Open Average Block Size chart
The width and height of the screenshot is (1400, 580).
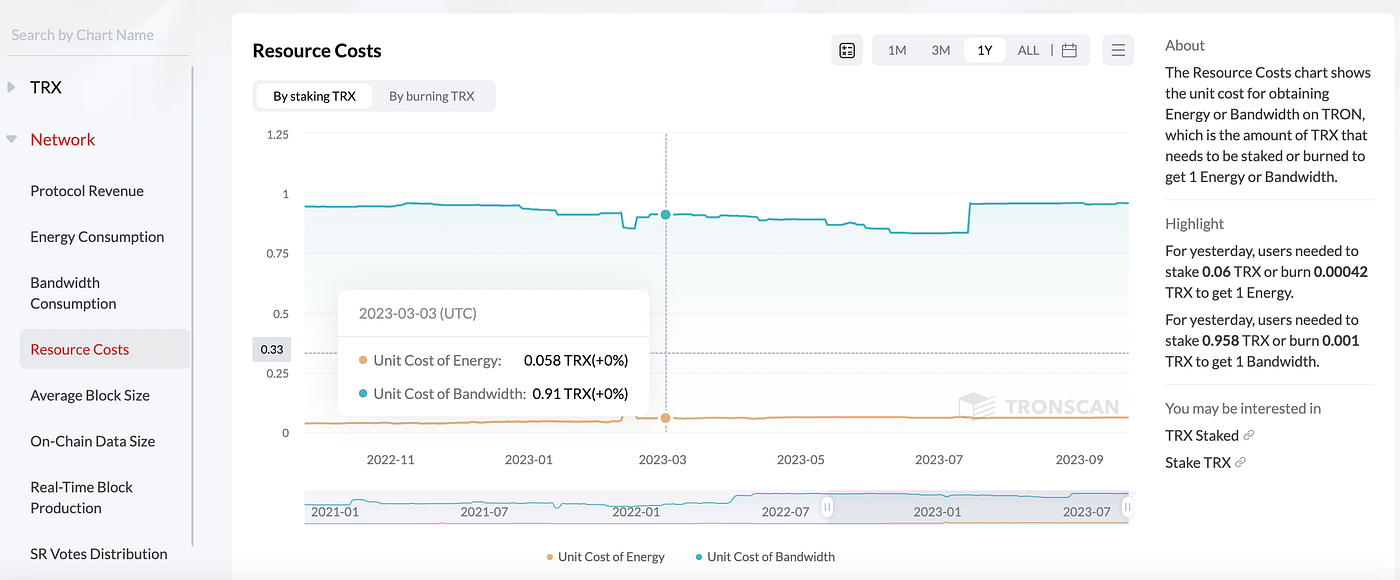(90, 395)
